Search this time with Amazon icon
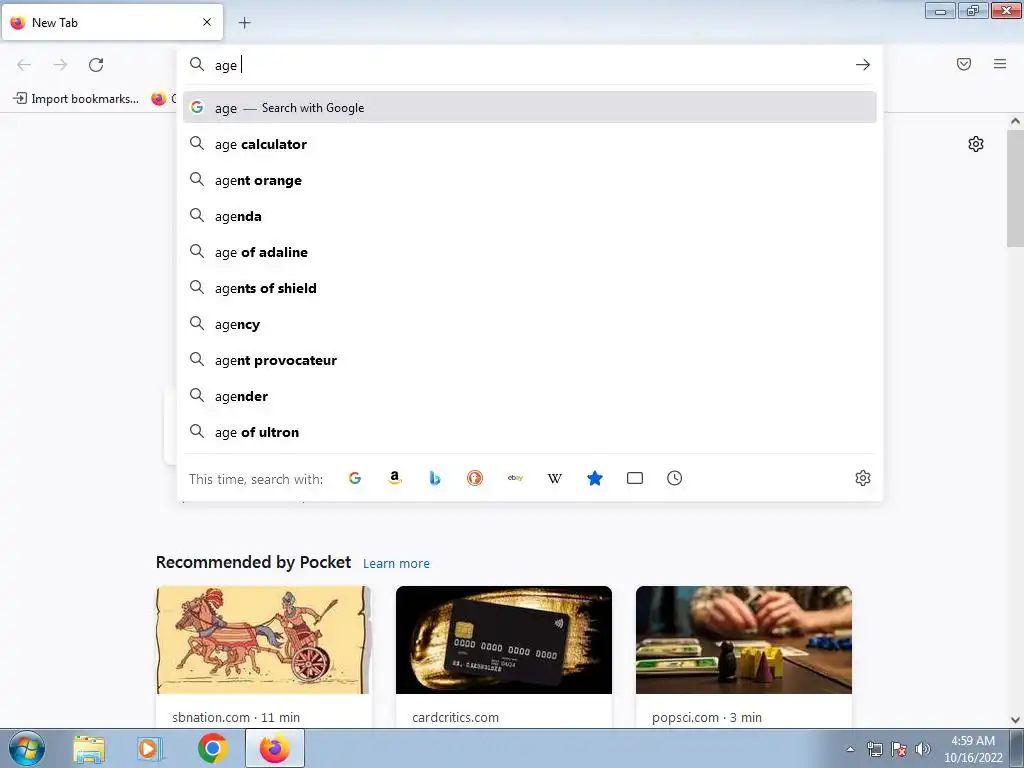 click(x=394, y=478)
